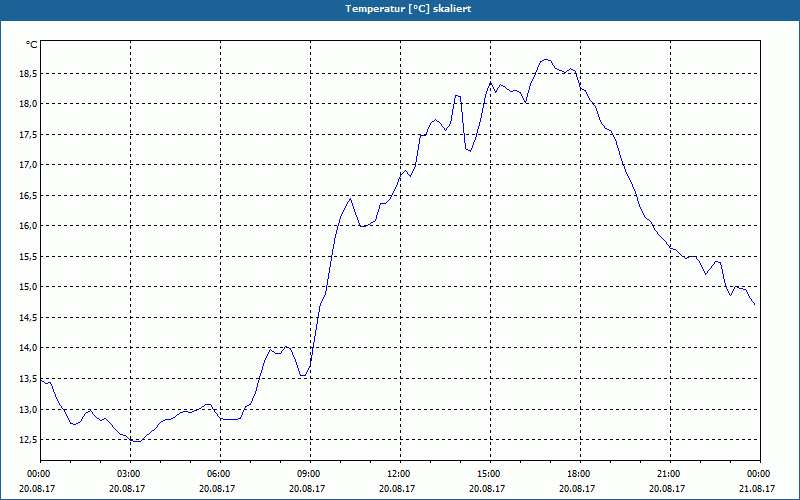Click the 17,0 y-axis label

(29, 165)
